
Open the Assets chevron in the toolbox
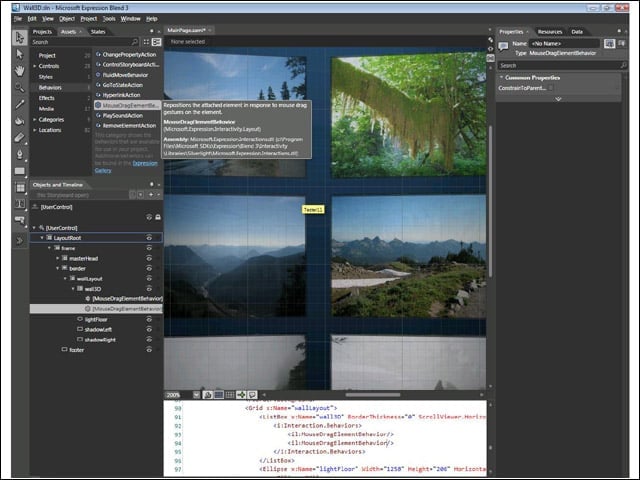(19, 240)
